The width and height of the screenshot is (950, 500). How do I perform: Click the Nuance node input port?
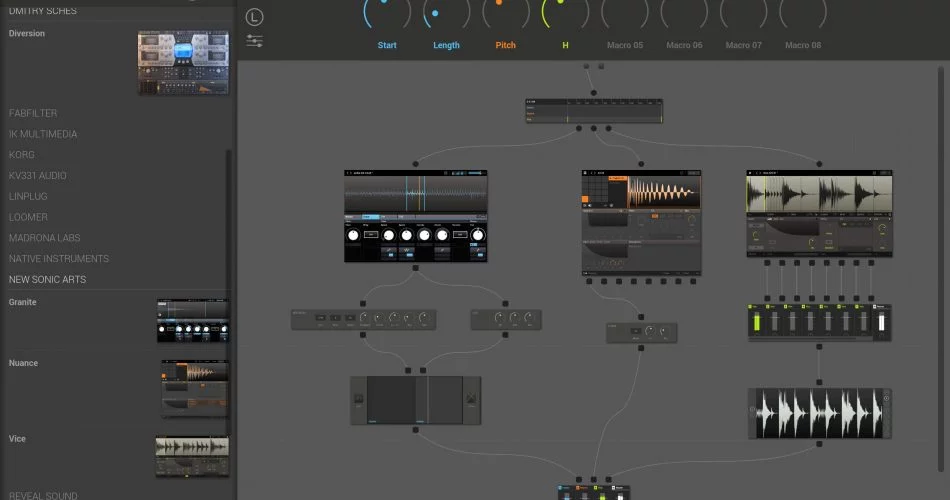tap(641, 164)
